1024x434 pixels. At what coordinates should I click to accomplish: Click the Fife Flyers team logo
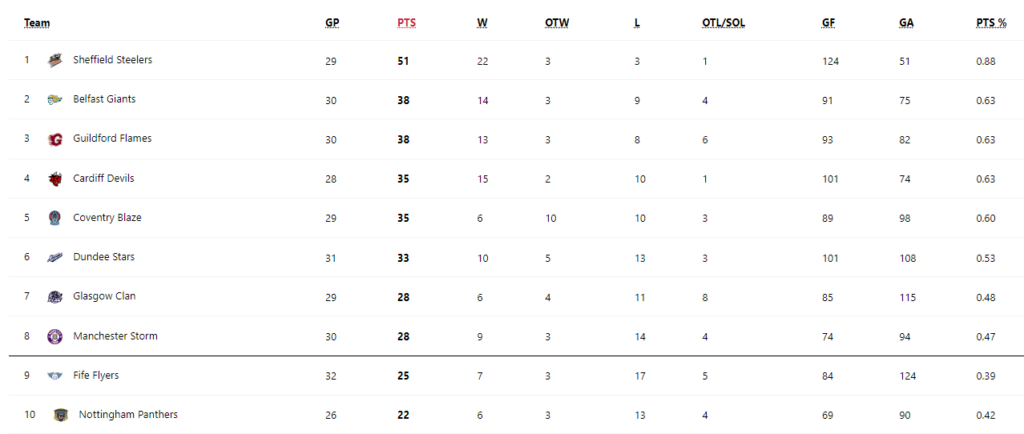pyautogui.click(x=55, y=376)
